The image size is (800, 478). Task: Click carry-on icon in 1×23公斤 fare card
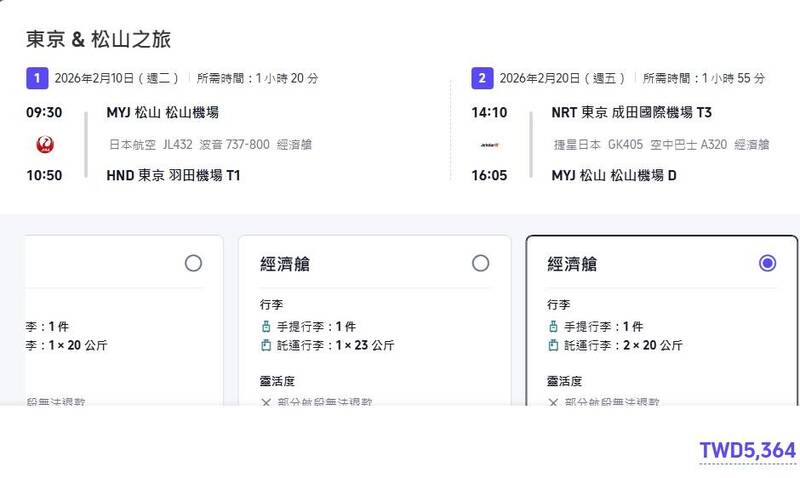tap(265, 327)
